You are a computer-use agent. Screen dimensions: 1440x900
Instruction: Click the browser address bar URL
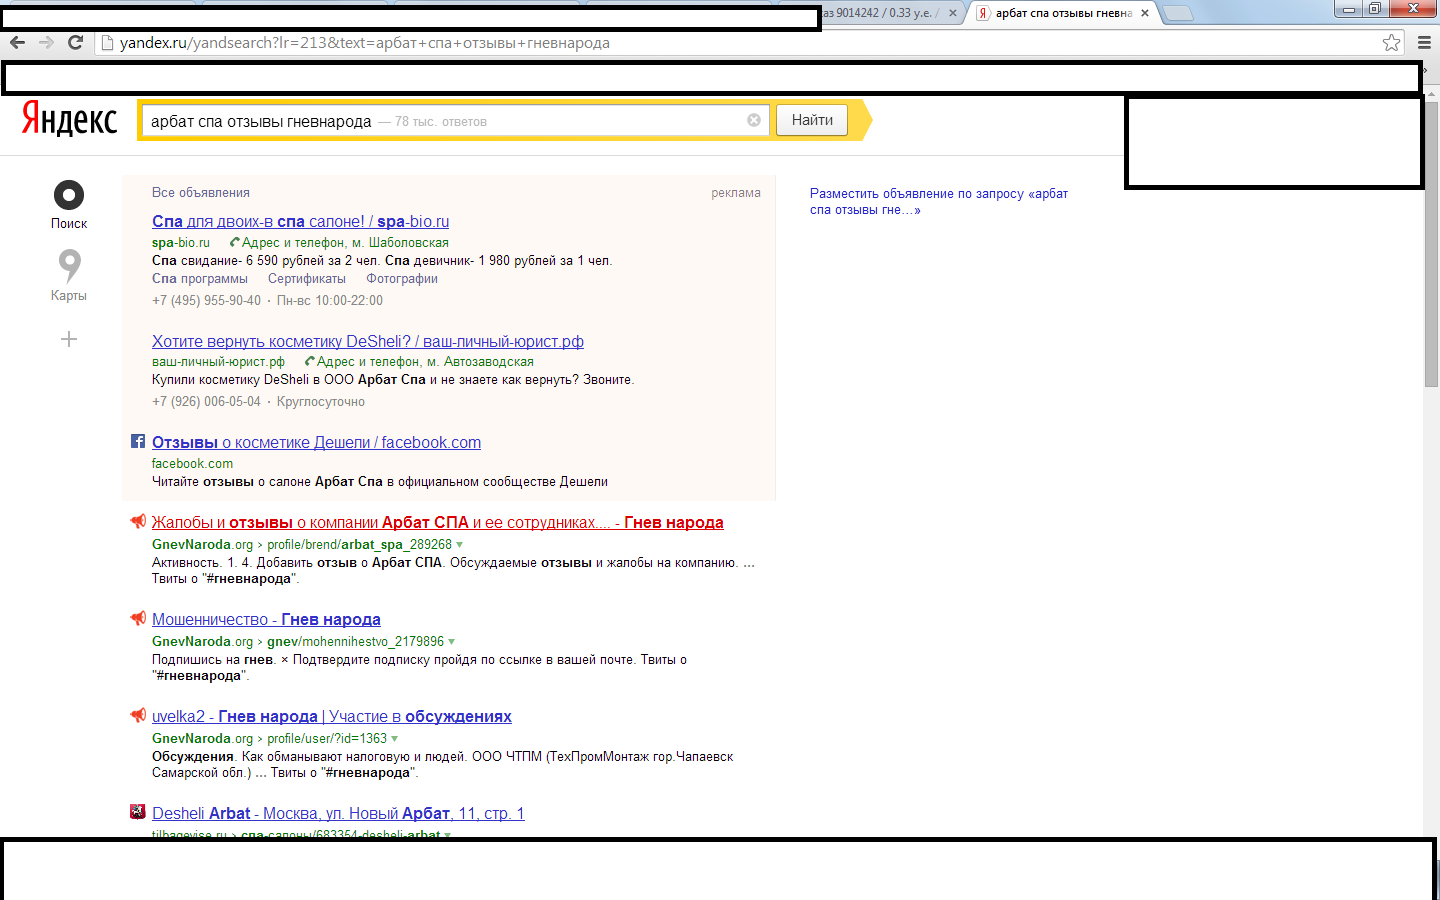[365, 43]
